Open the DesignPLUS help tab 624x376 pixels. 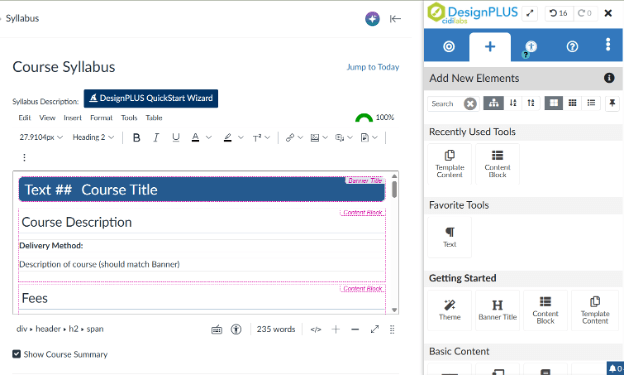(572, 47)
